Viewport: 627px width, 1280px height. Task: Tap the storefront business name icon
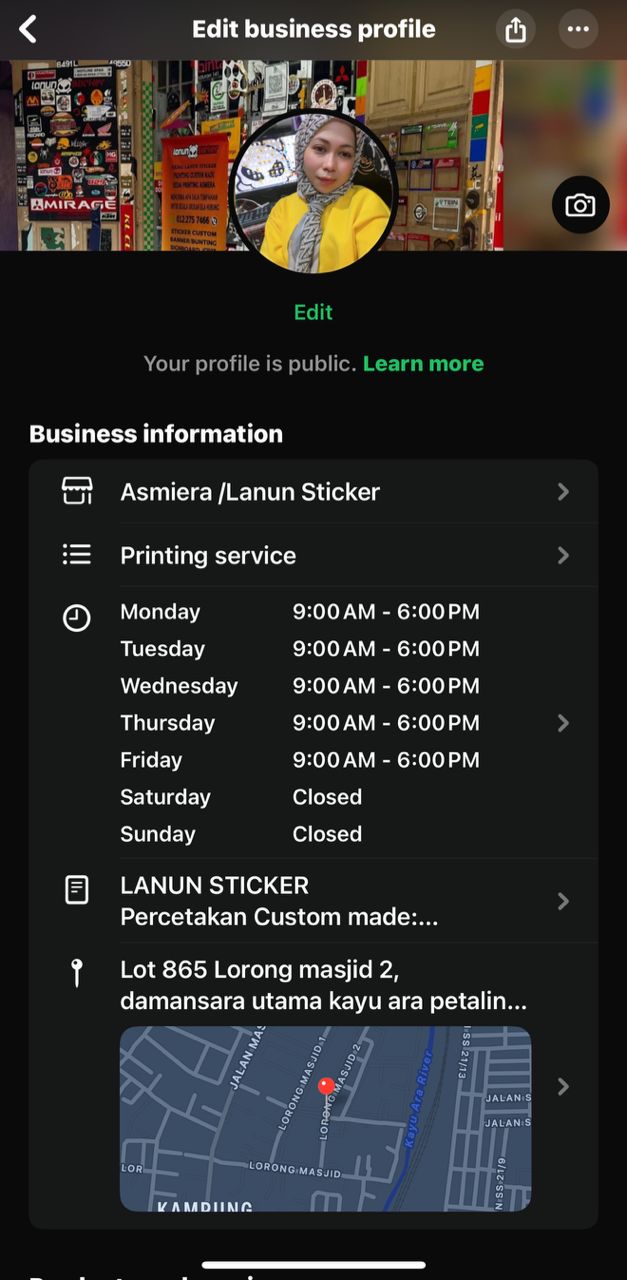[77, 491]
